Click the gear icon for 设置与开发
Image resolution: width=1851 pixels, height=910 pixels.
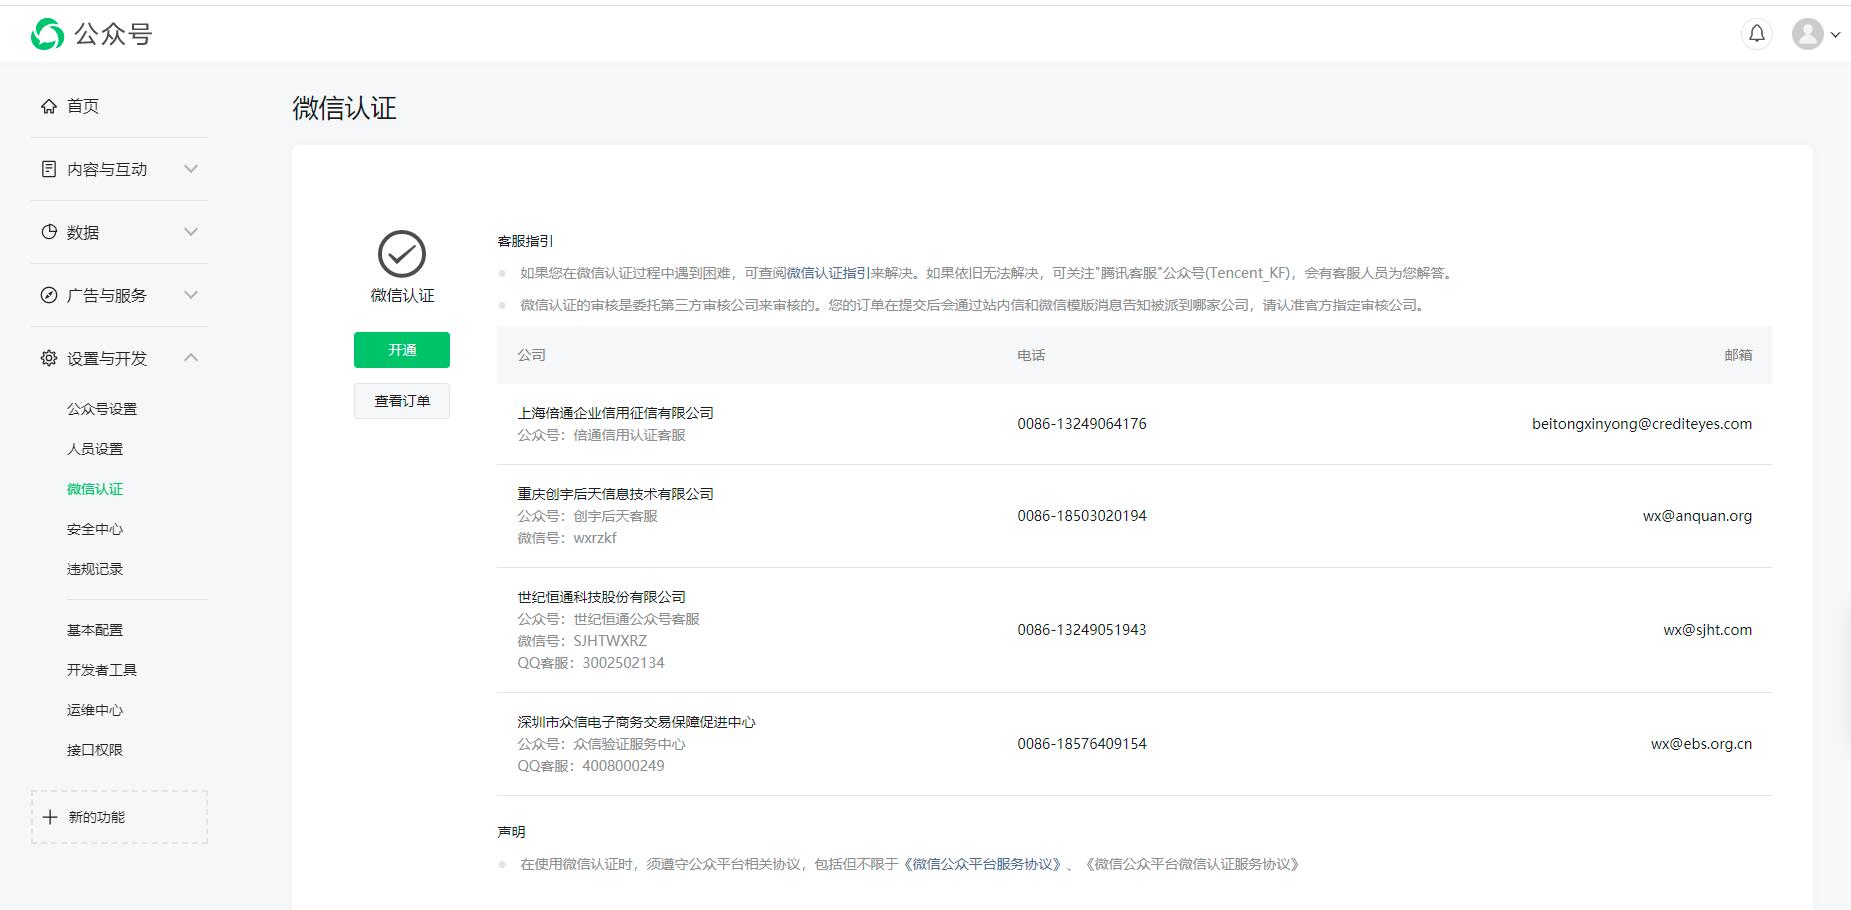[x=48, y=358]
